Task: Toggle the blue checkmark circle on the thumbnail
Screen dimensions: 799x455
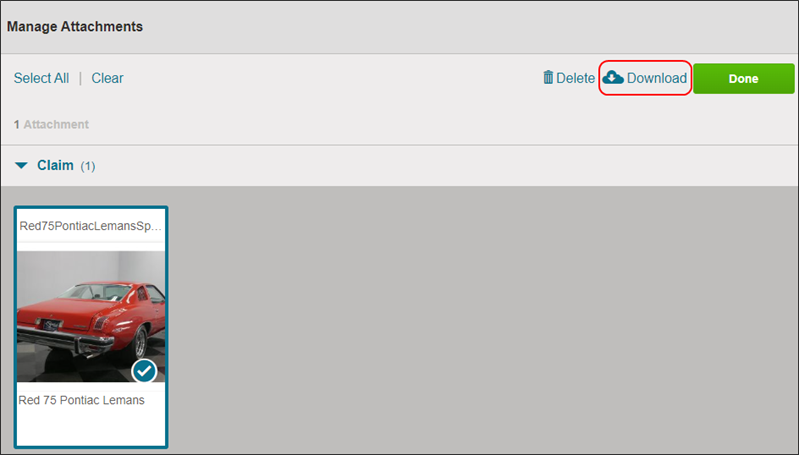Action: tap(144, 371)
